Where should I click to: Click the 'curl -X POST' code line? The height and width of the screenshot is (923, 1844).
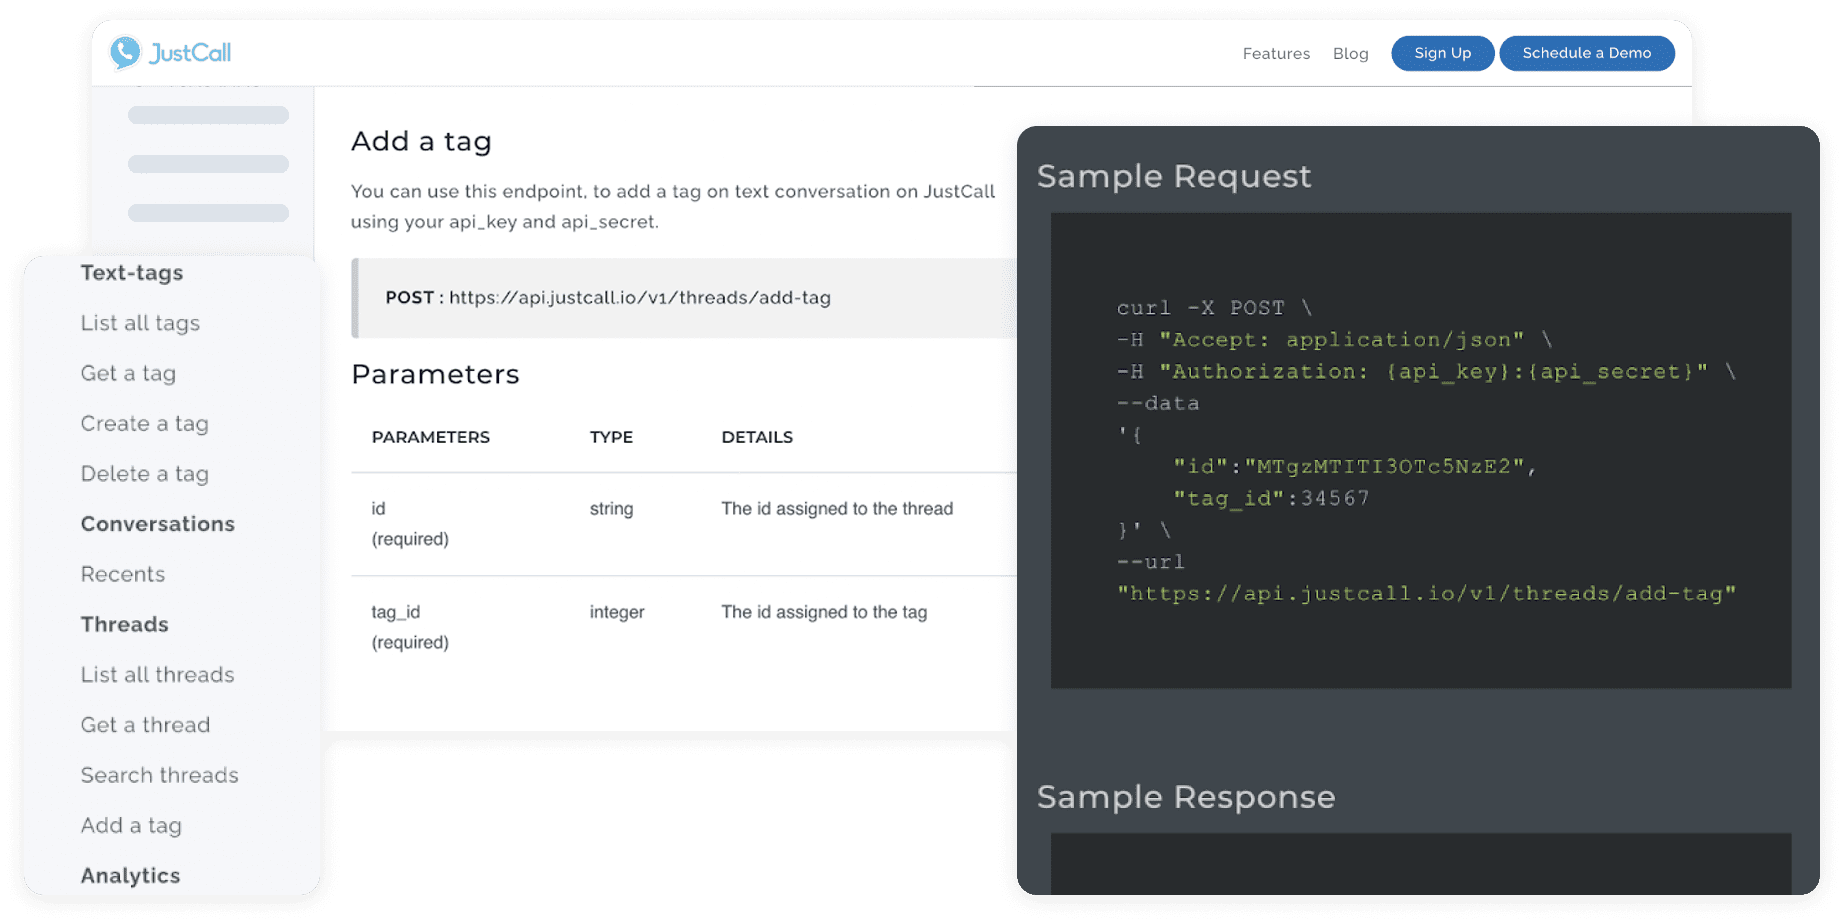(x=1214, y=308)
